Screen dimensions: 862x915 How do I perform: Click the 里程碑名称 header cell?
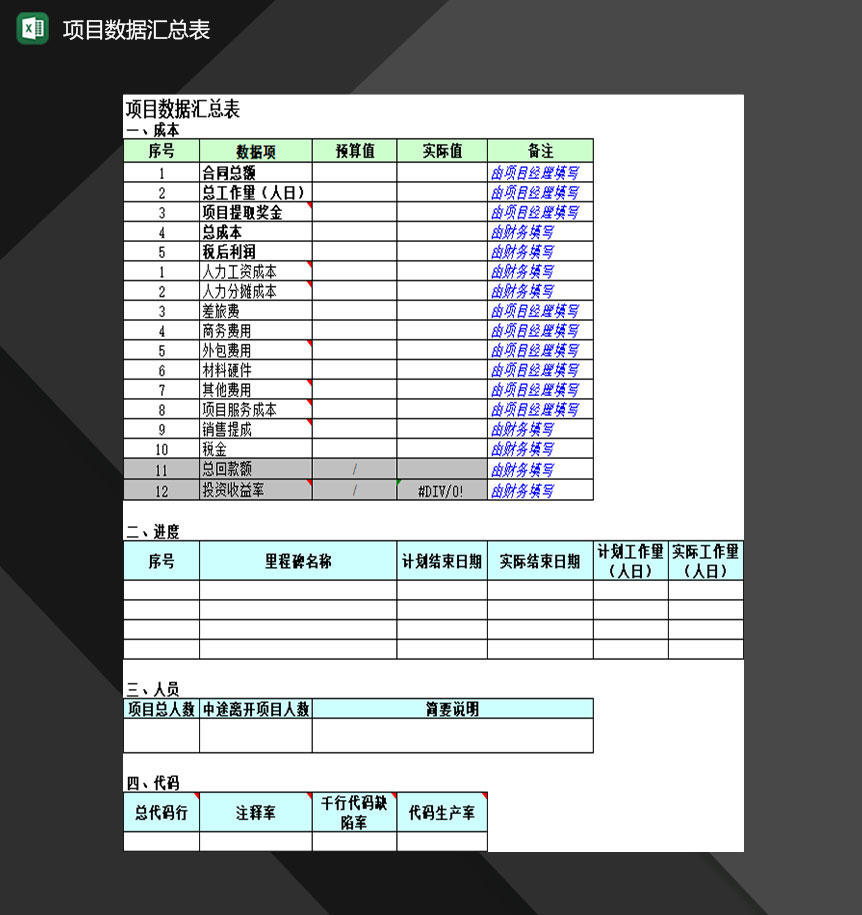[x=298, y=561]
